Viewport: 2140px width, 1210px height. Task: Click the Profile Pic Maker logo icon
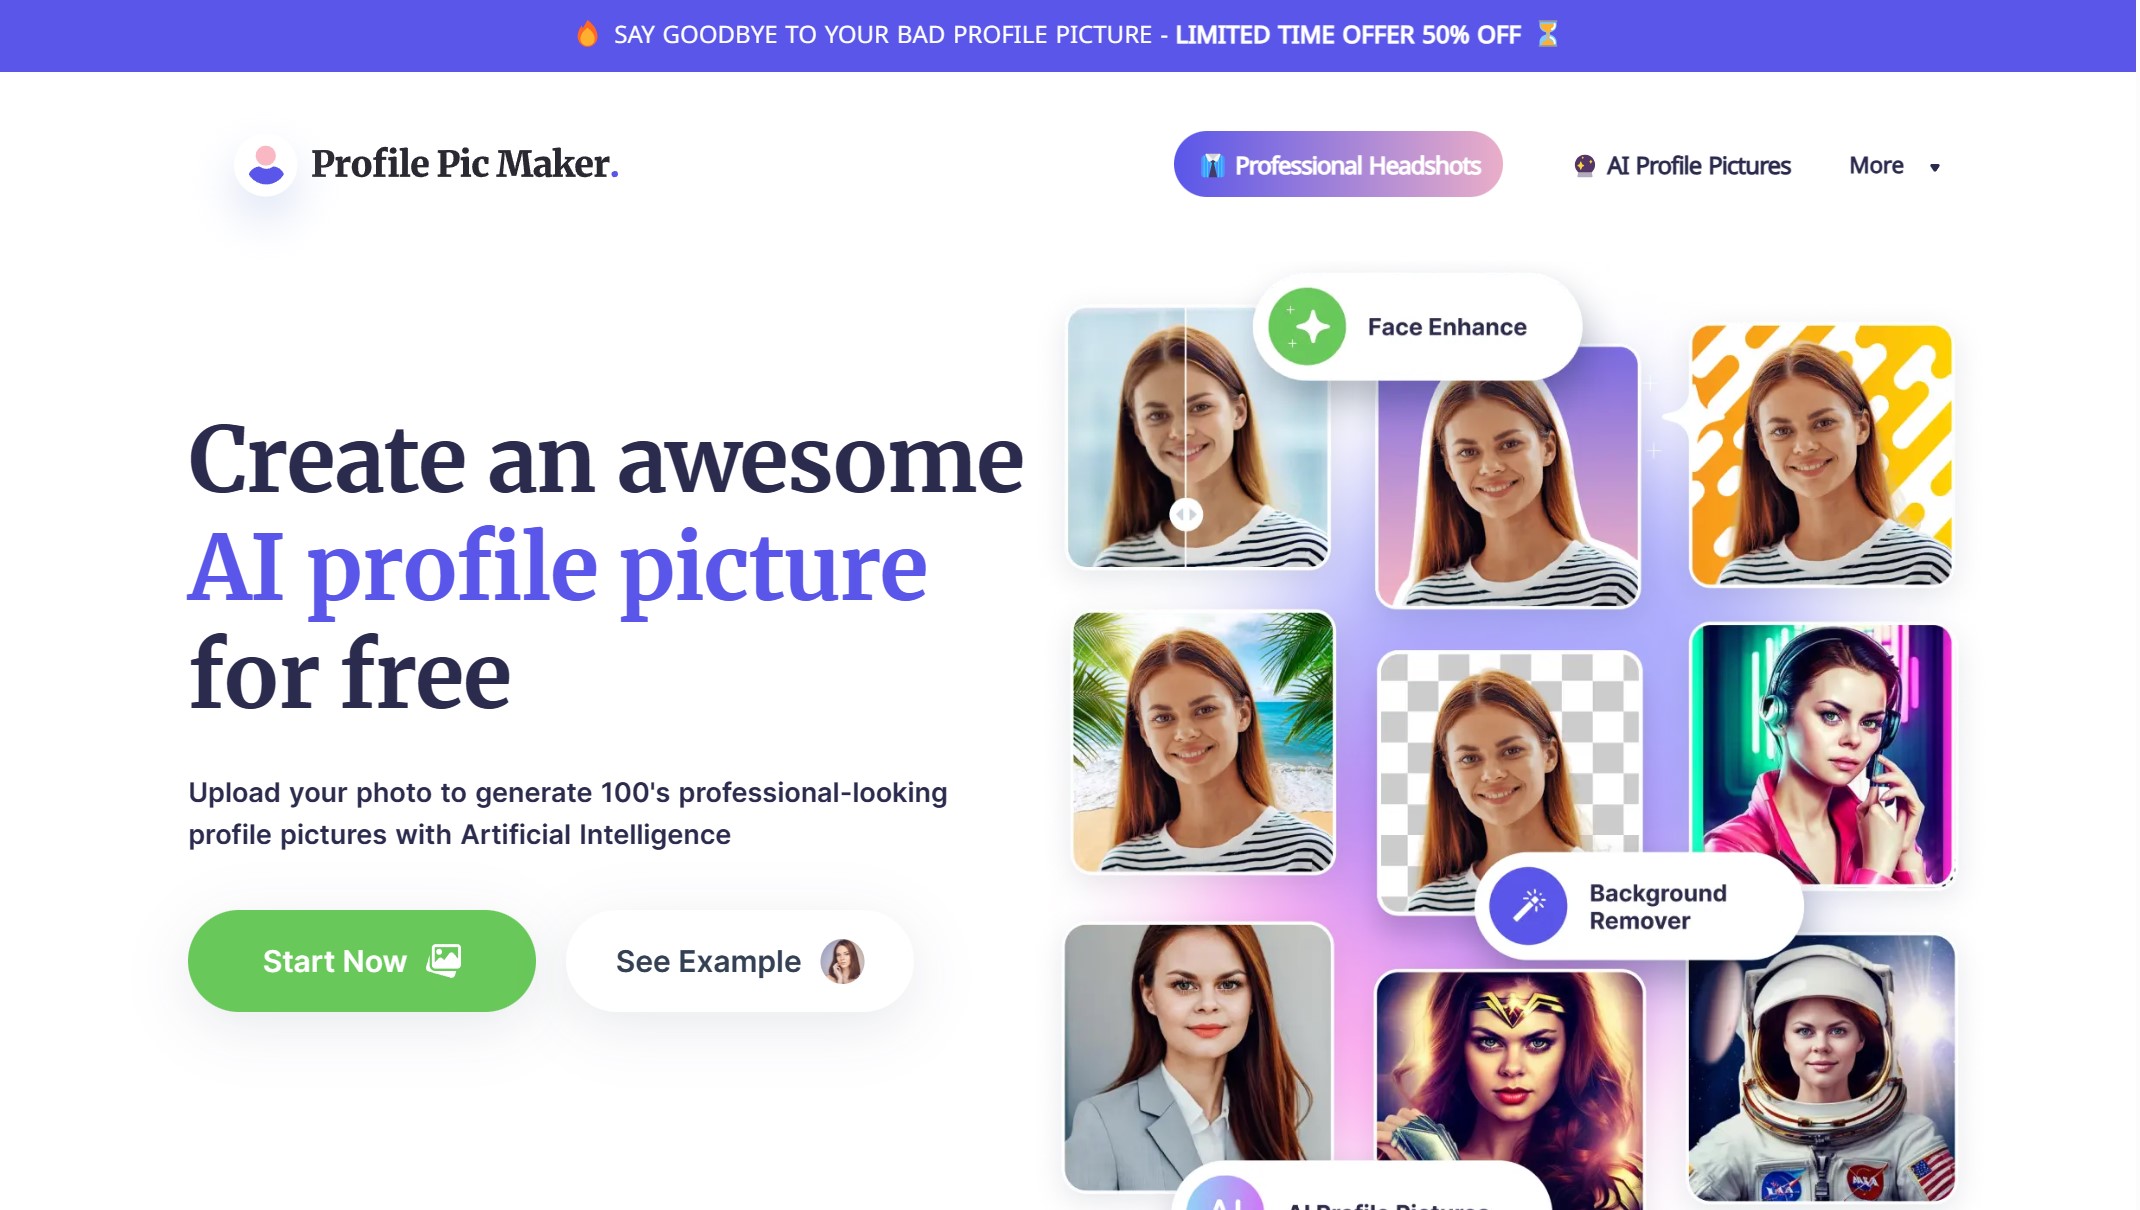[x=265, y=163]
